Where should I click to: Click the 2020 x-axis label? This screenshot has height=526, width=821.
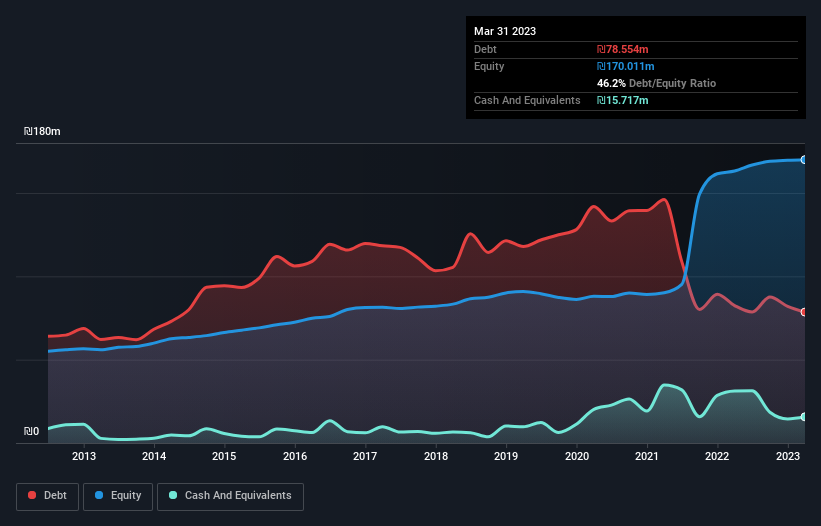576,456
